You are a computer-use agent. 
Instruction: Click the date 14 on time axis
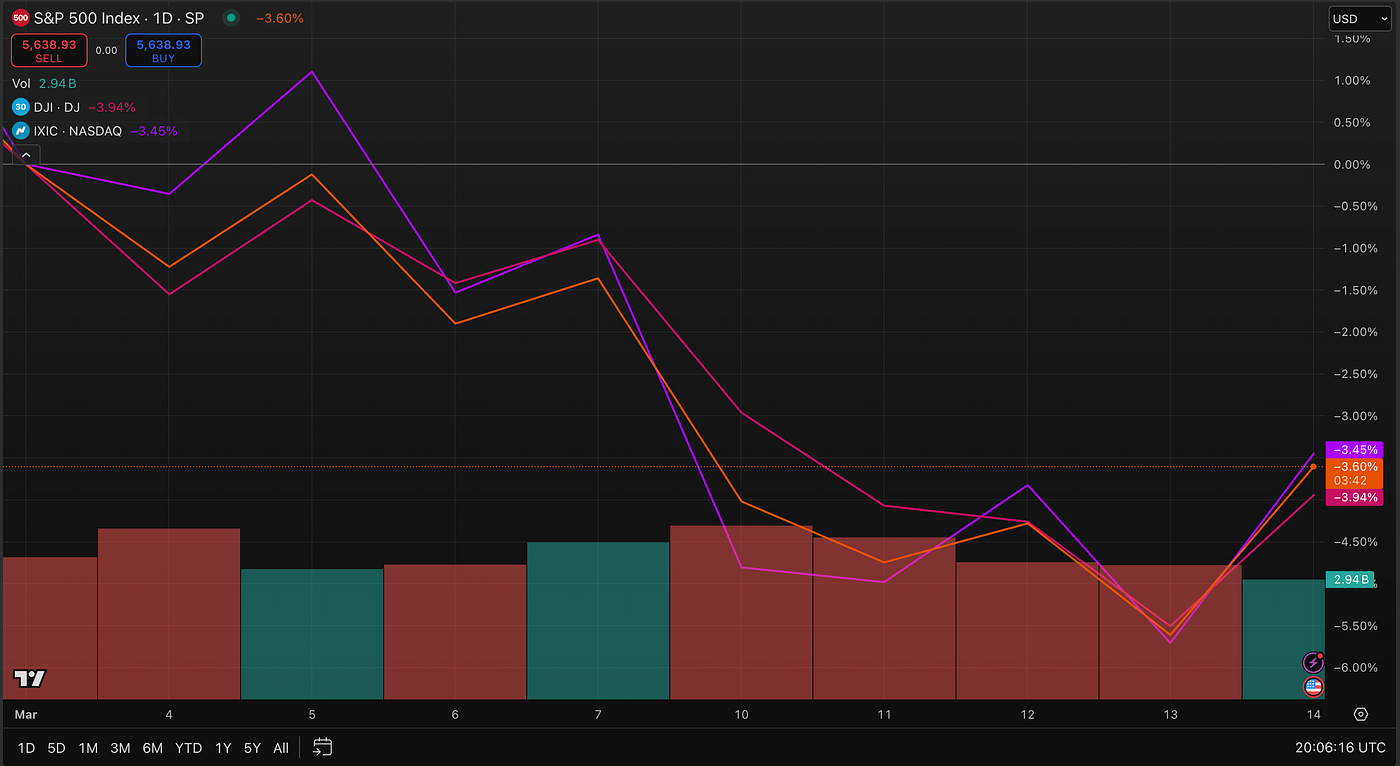[1313, 715]
